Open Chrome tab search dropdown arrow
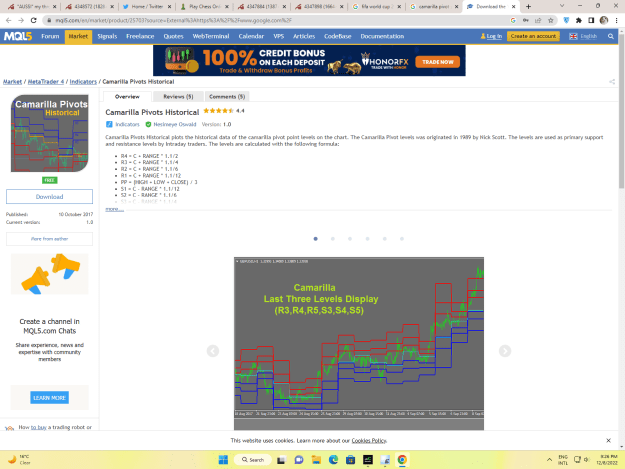625x469 pixels. [562, 6]
